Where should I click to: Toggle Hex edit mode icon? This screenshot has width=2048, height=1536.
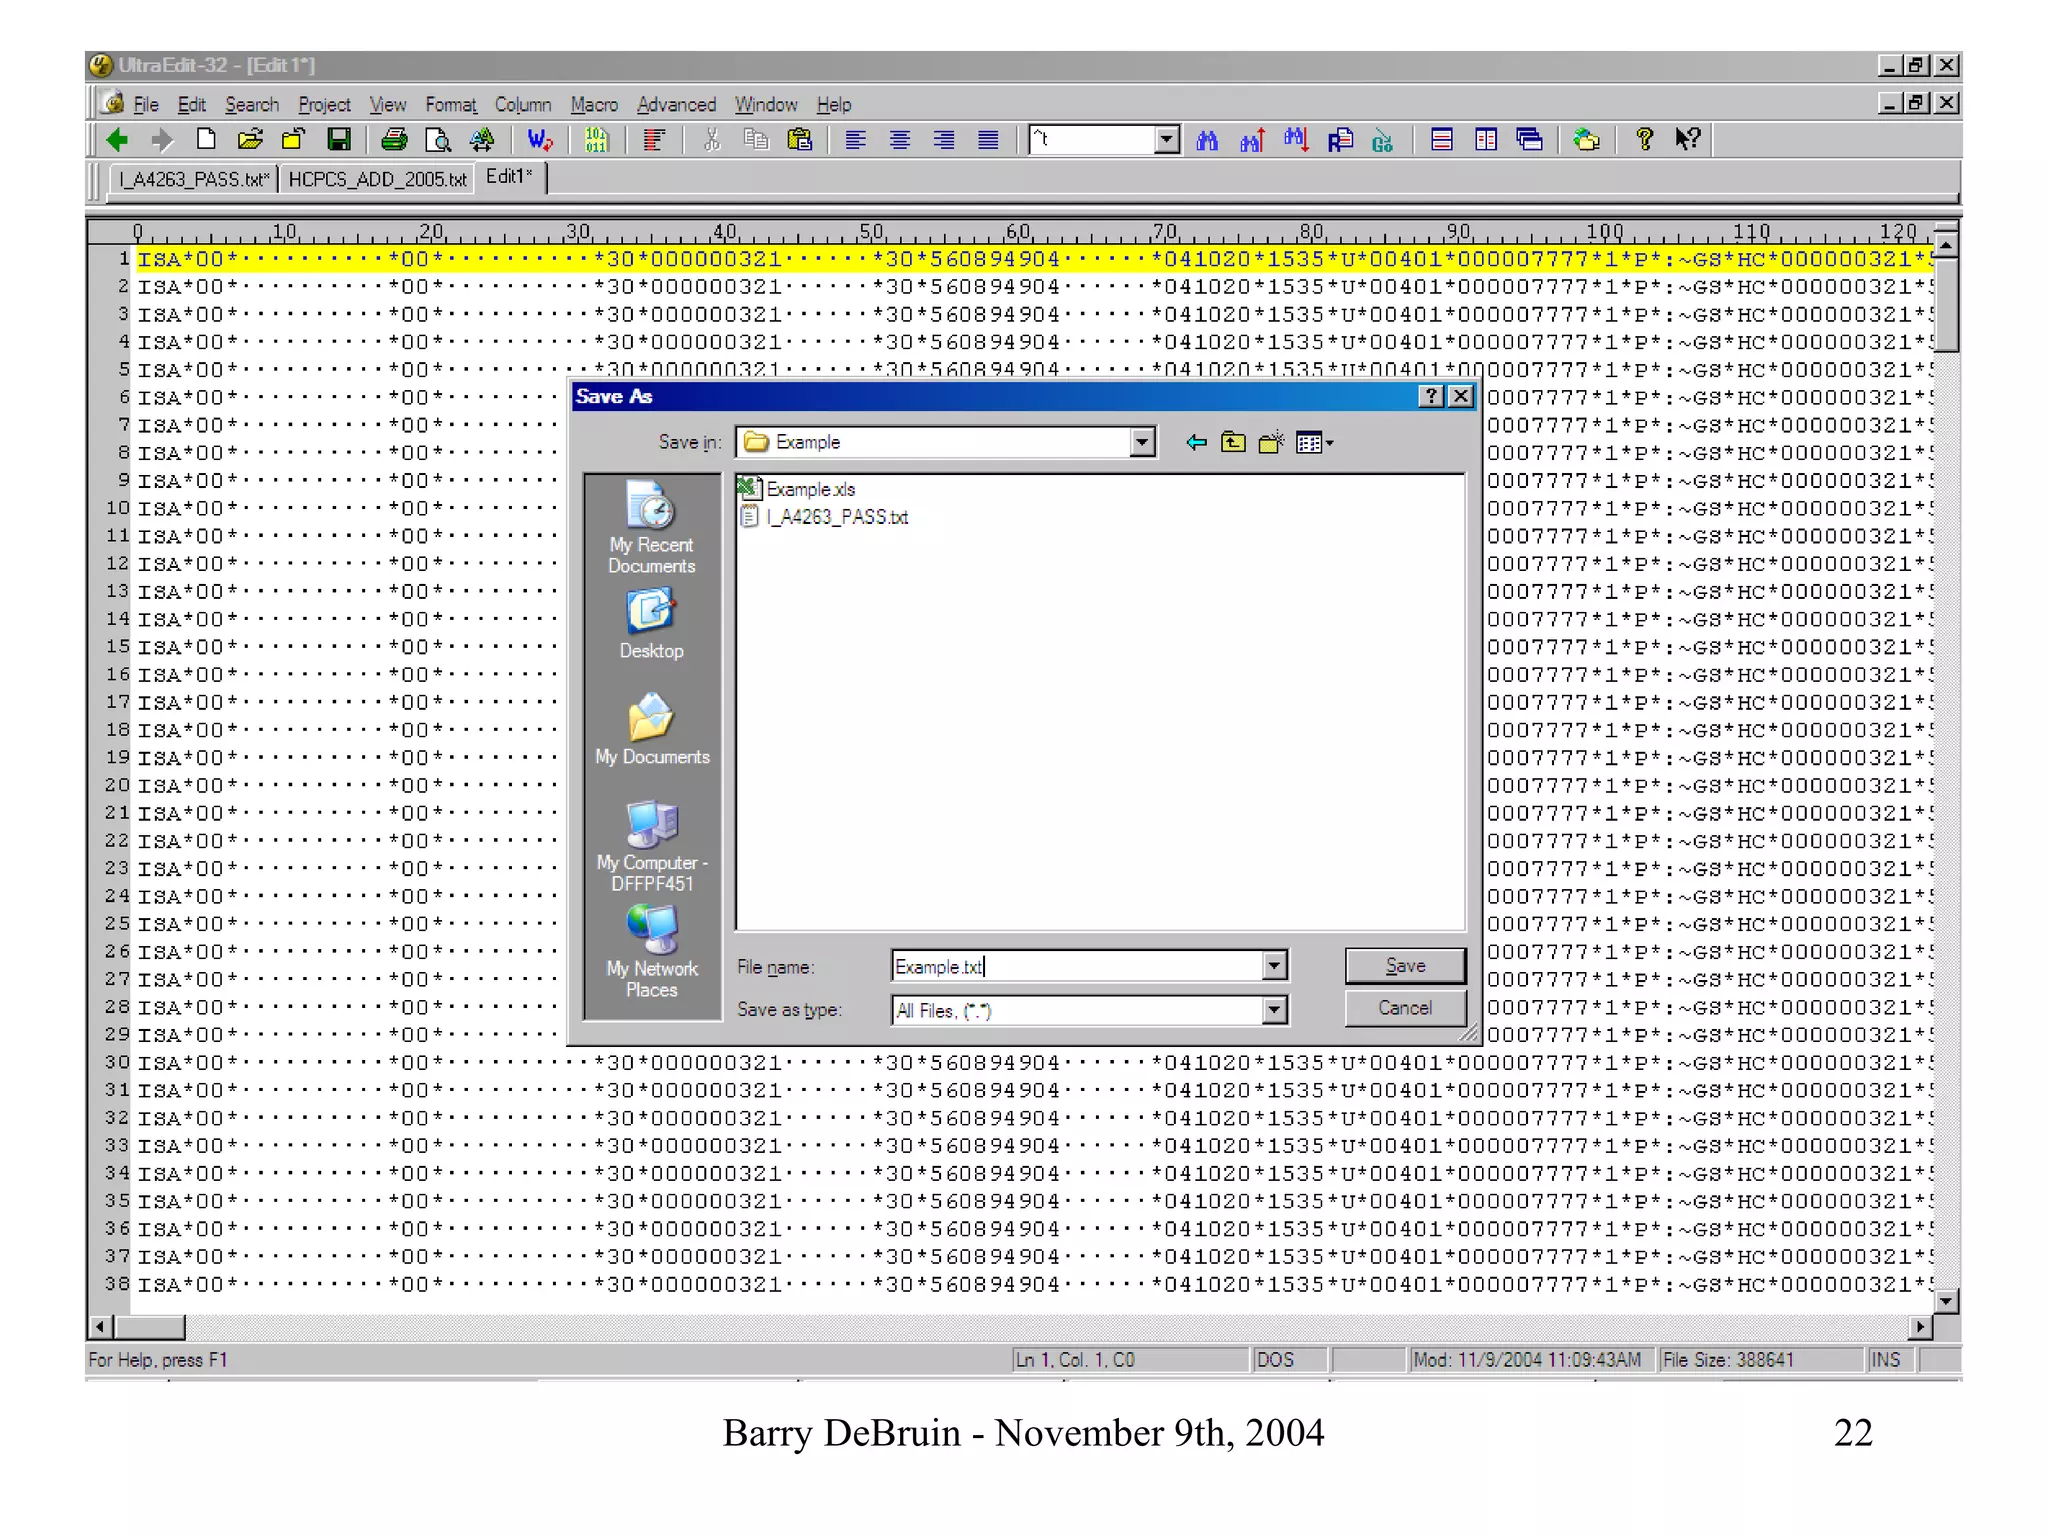click(x=596, y=140)
